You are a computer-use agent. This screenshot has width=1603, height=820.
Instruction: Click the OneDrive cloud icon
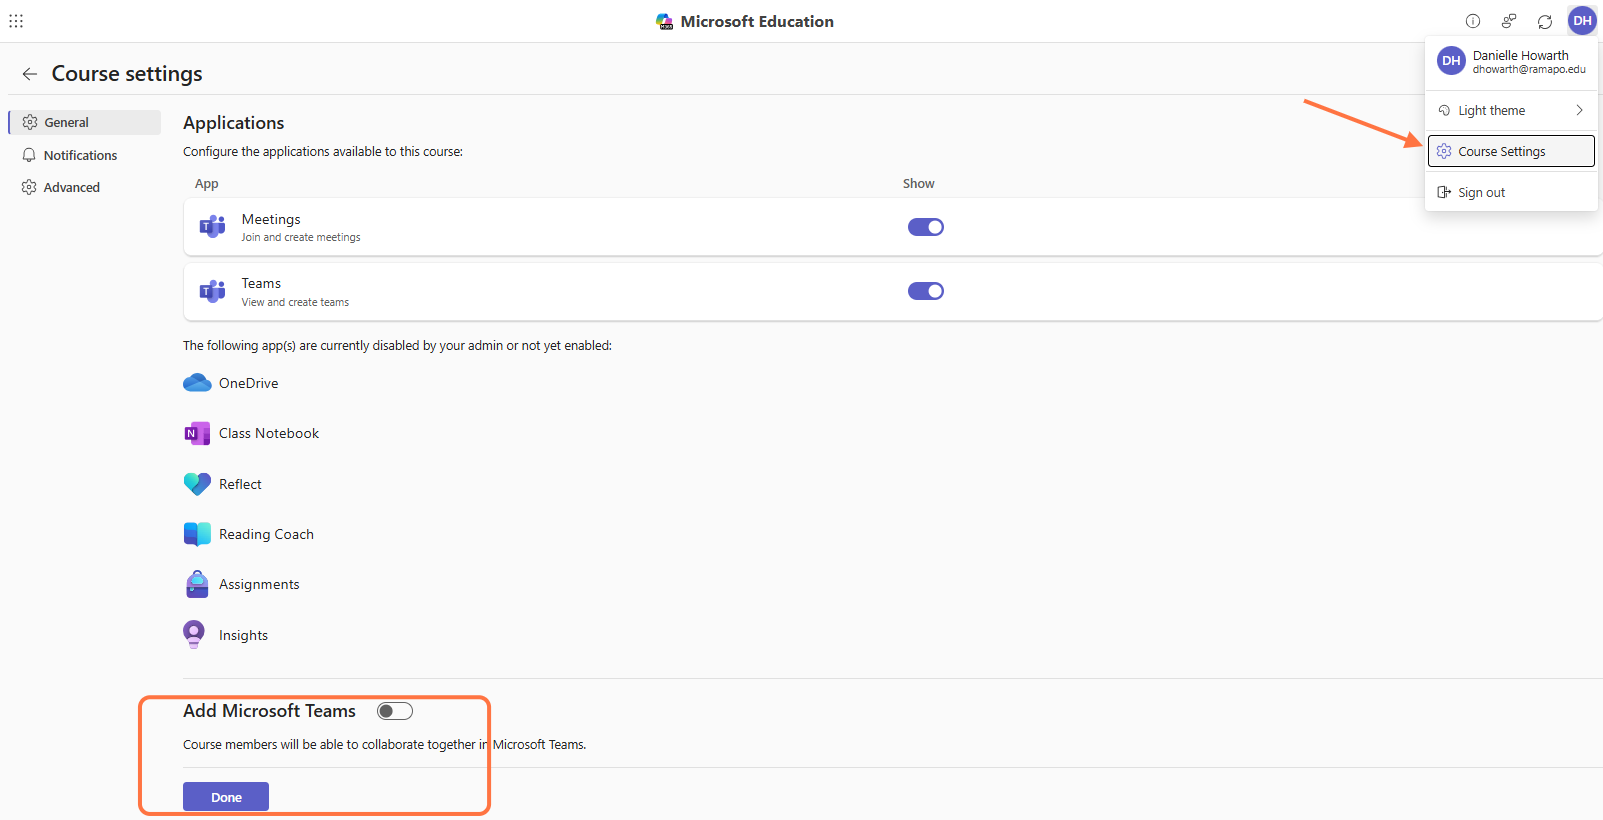tap(197, 383)
